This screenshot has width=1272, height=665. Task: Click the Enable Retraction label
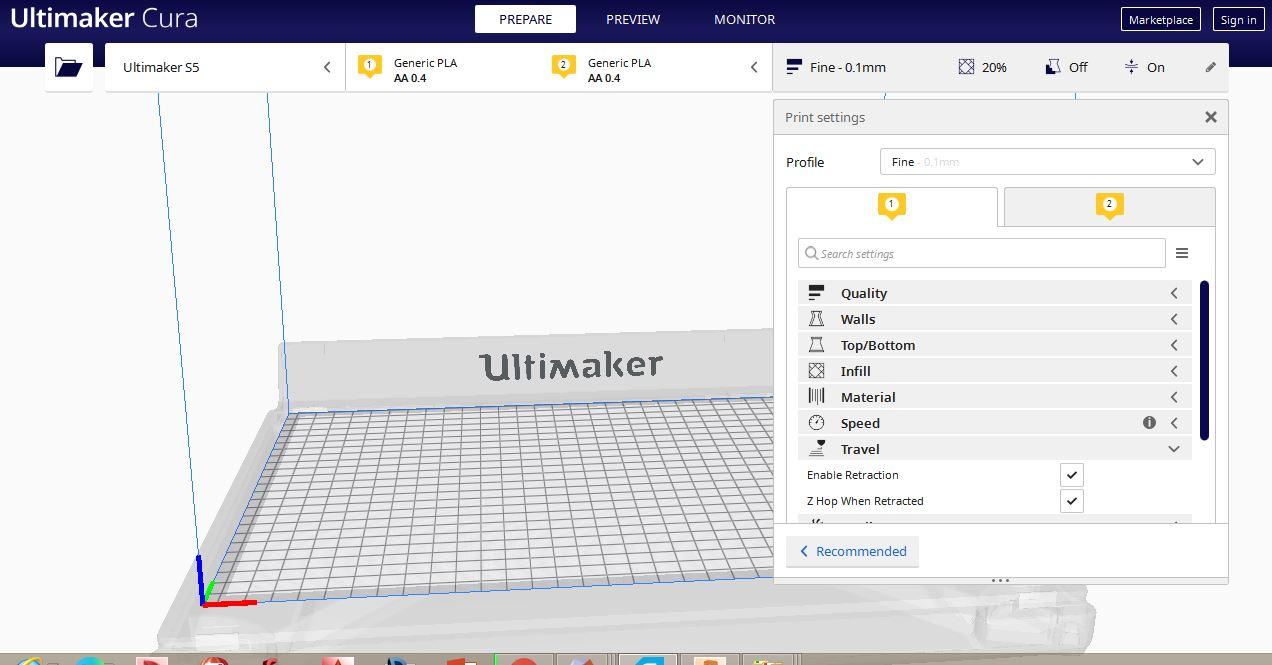click(x=853, y=475)
